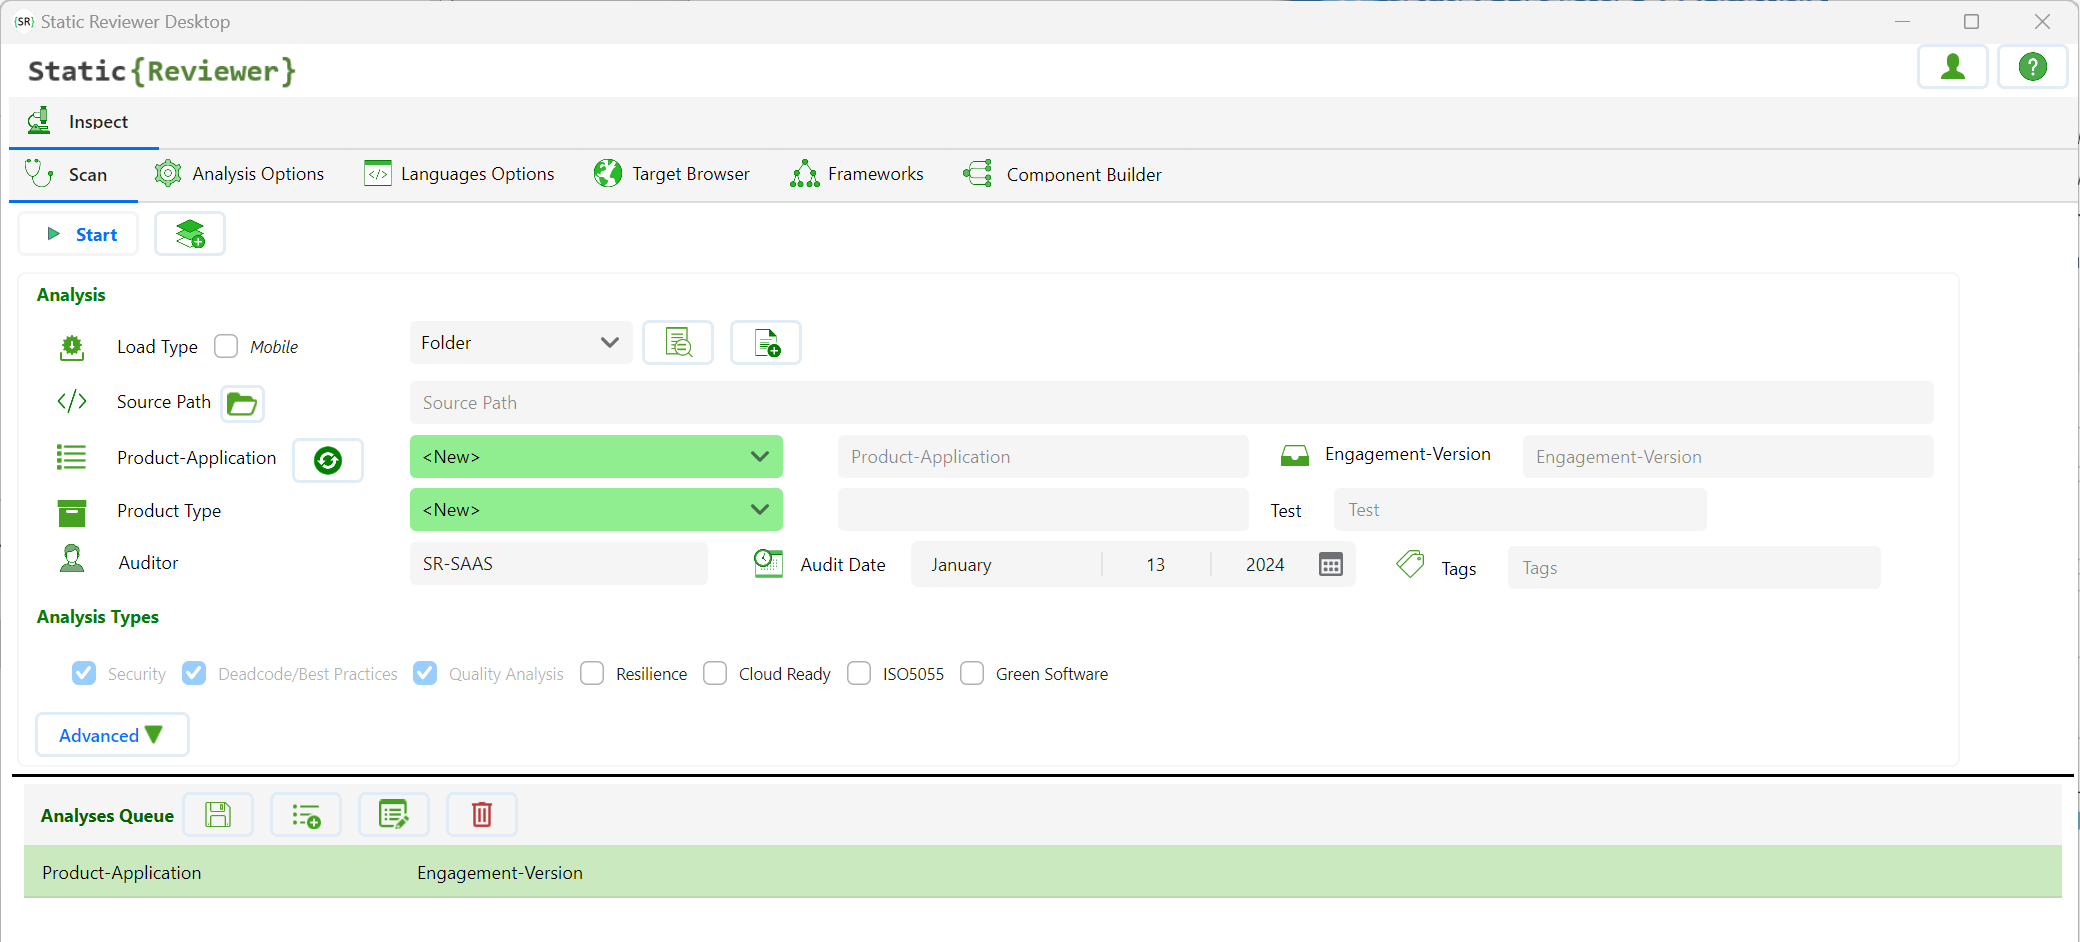The height and width of the screenshot is (942, 2080).
Task: Open the Folder load type dropdown
Action: (x=520, y=343)
